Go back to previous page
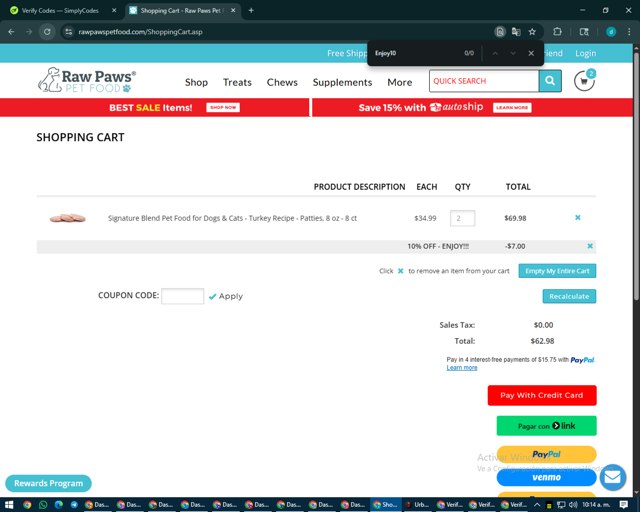640x512 pixels. click(x=11, y=32)
